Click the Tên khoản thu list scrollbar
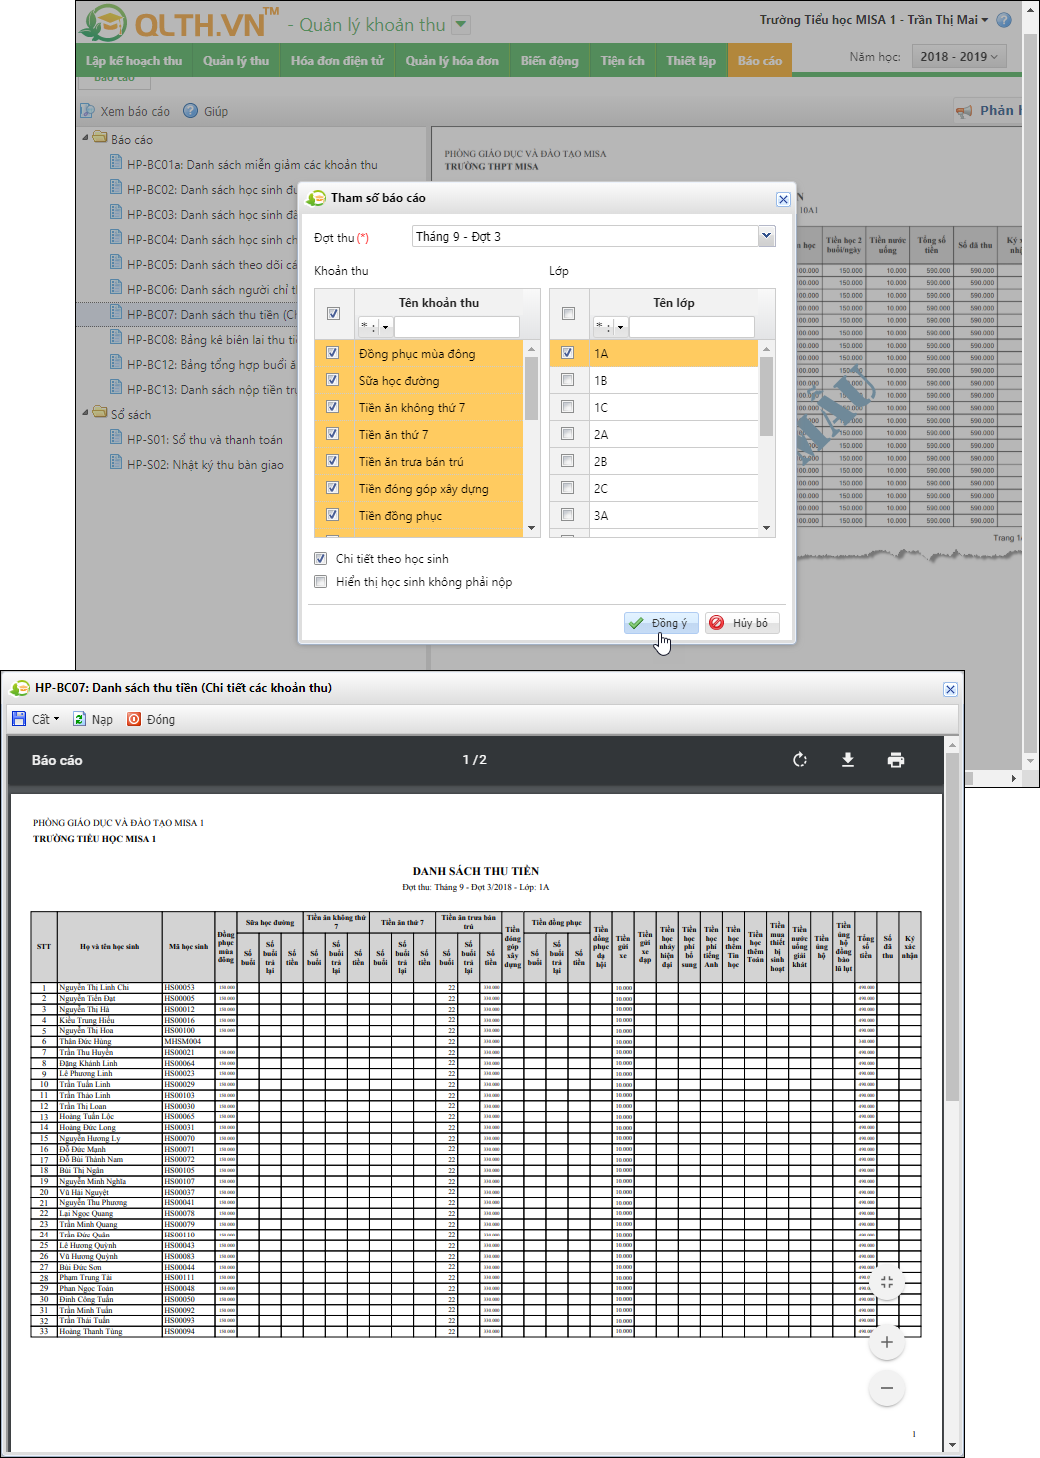Screen dimensions: 1040x1458 coord(531,388)
